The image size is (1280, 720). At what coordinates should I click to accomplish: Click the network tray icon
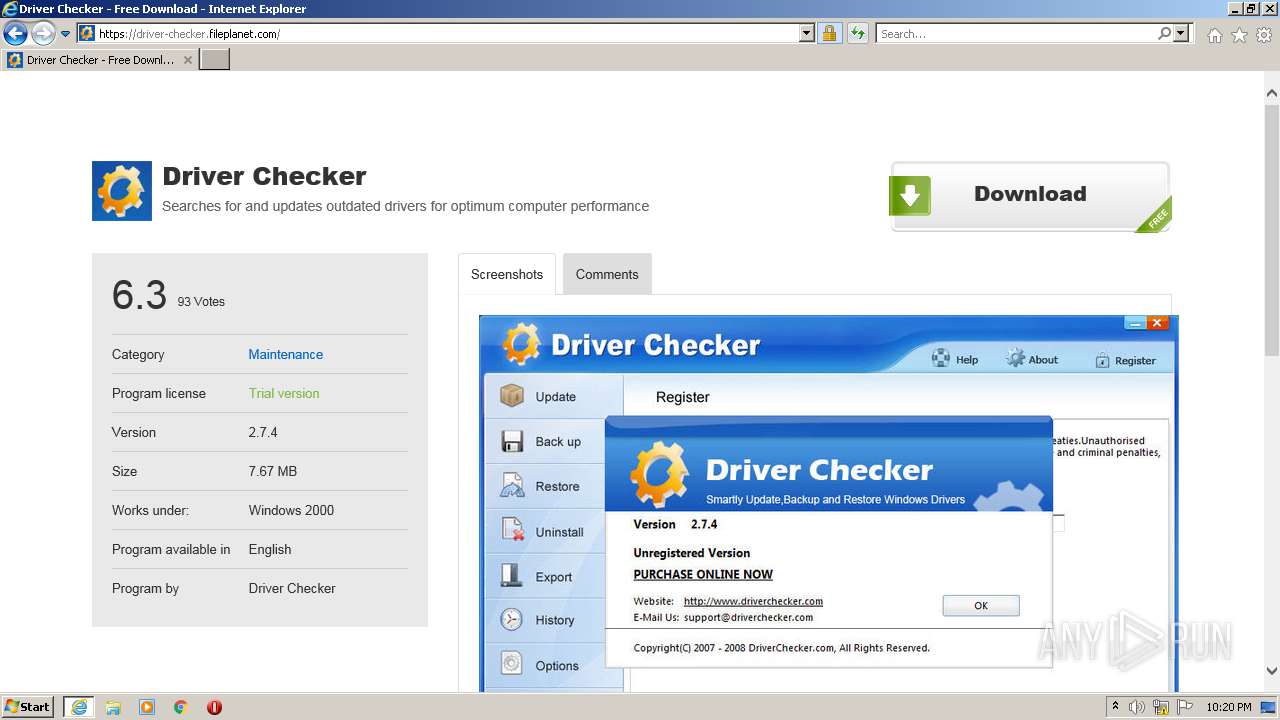[1161, 707]
